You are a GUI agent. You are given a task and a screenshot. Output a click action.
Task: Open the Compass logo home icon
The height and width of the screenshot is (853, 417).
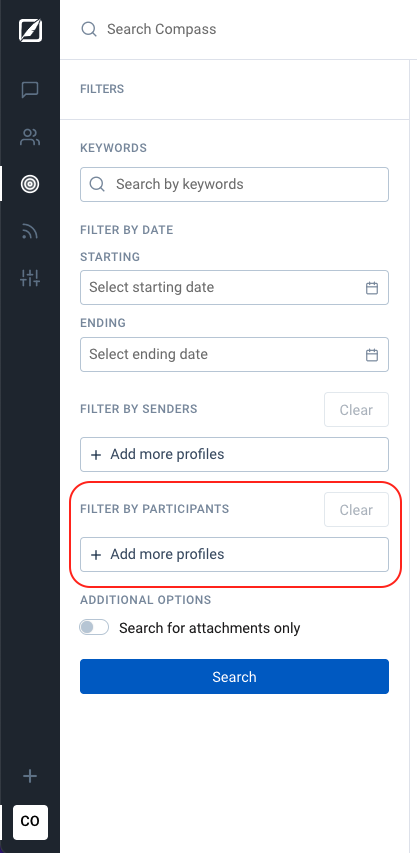(30, 30)
